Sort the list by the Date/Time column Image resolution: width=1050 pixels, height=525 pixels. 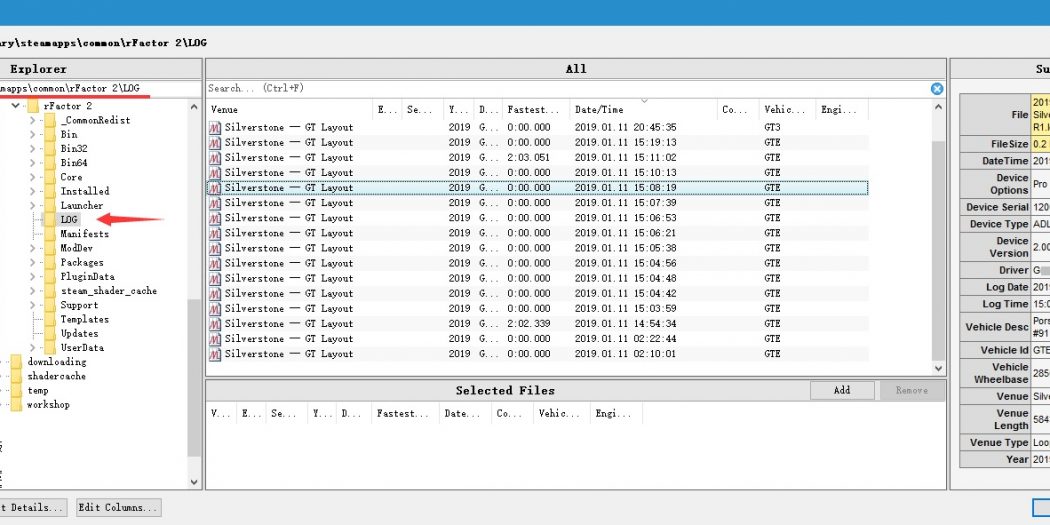click(x=643, y=109)
